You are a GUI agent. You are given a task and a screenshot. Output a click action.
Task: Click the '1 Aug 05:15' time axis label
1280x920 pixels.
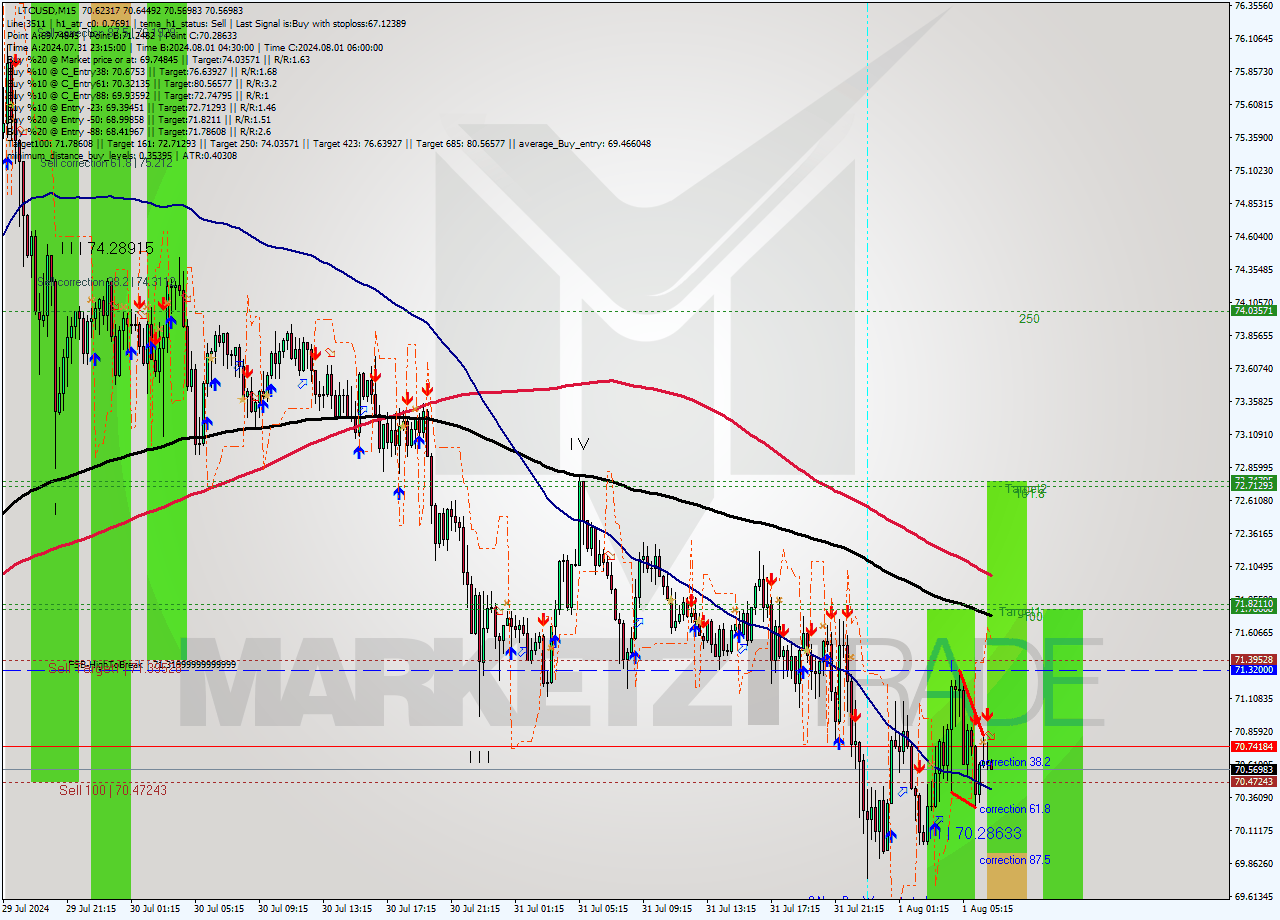pos(987,909)
